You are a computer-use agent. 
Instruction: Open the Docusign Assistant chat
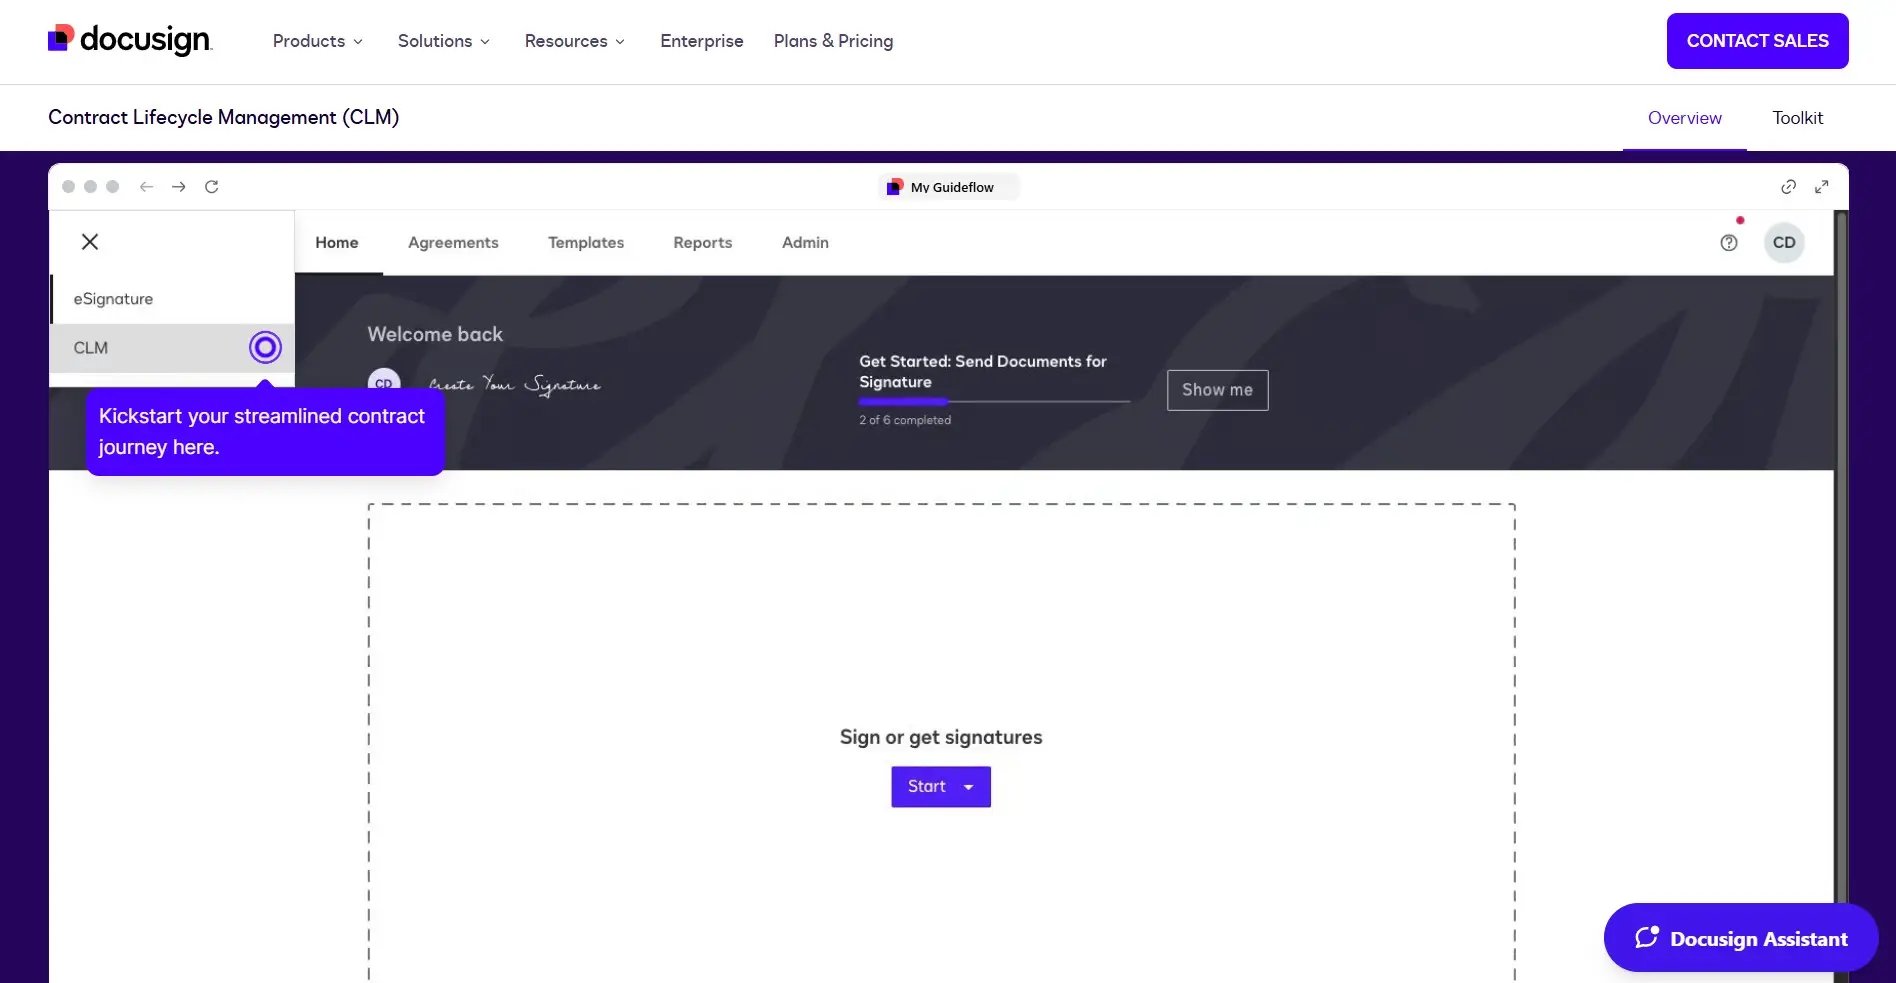click(1741, 938)
